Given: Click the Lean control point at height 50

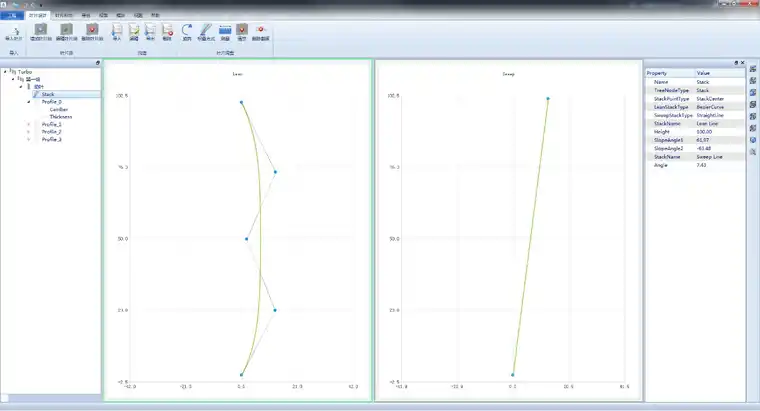Looking at the screenshot, I should [x=247, y=239].
